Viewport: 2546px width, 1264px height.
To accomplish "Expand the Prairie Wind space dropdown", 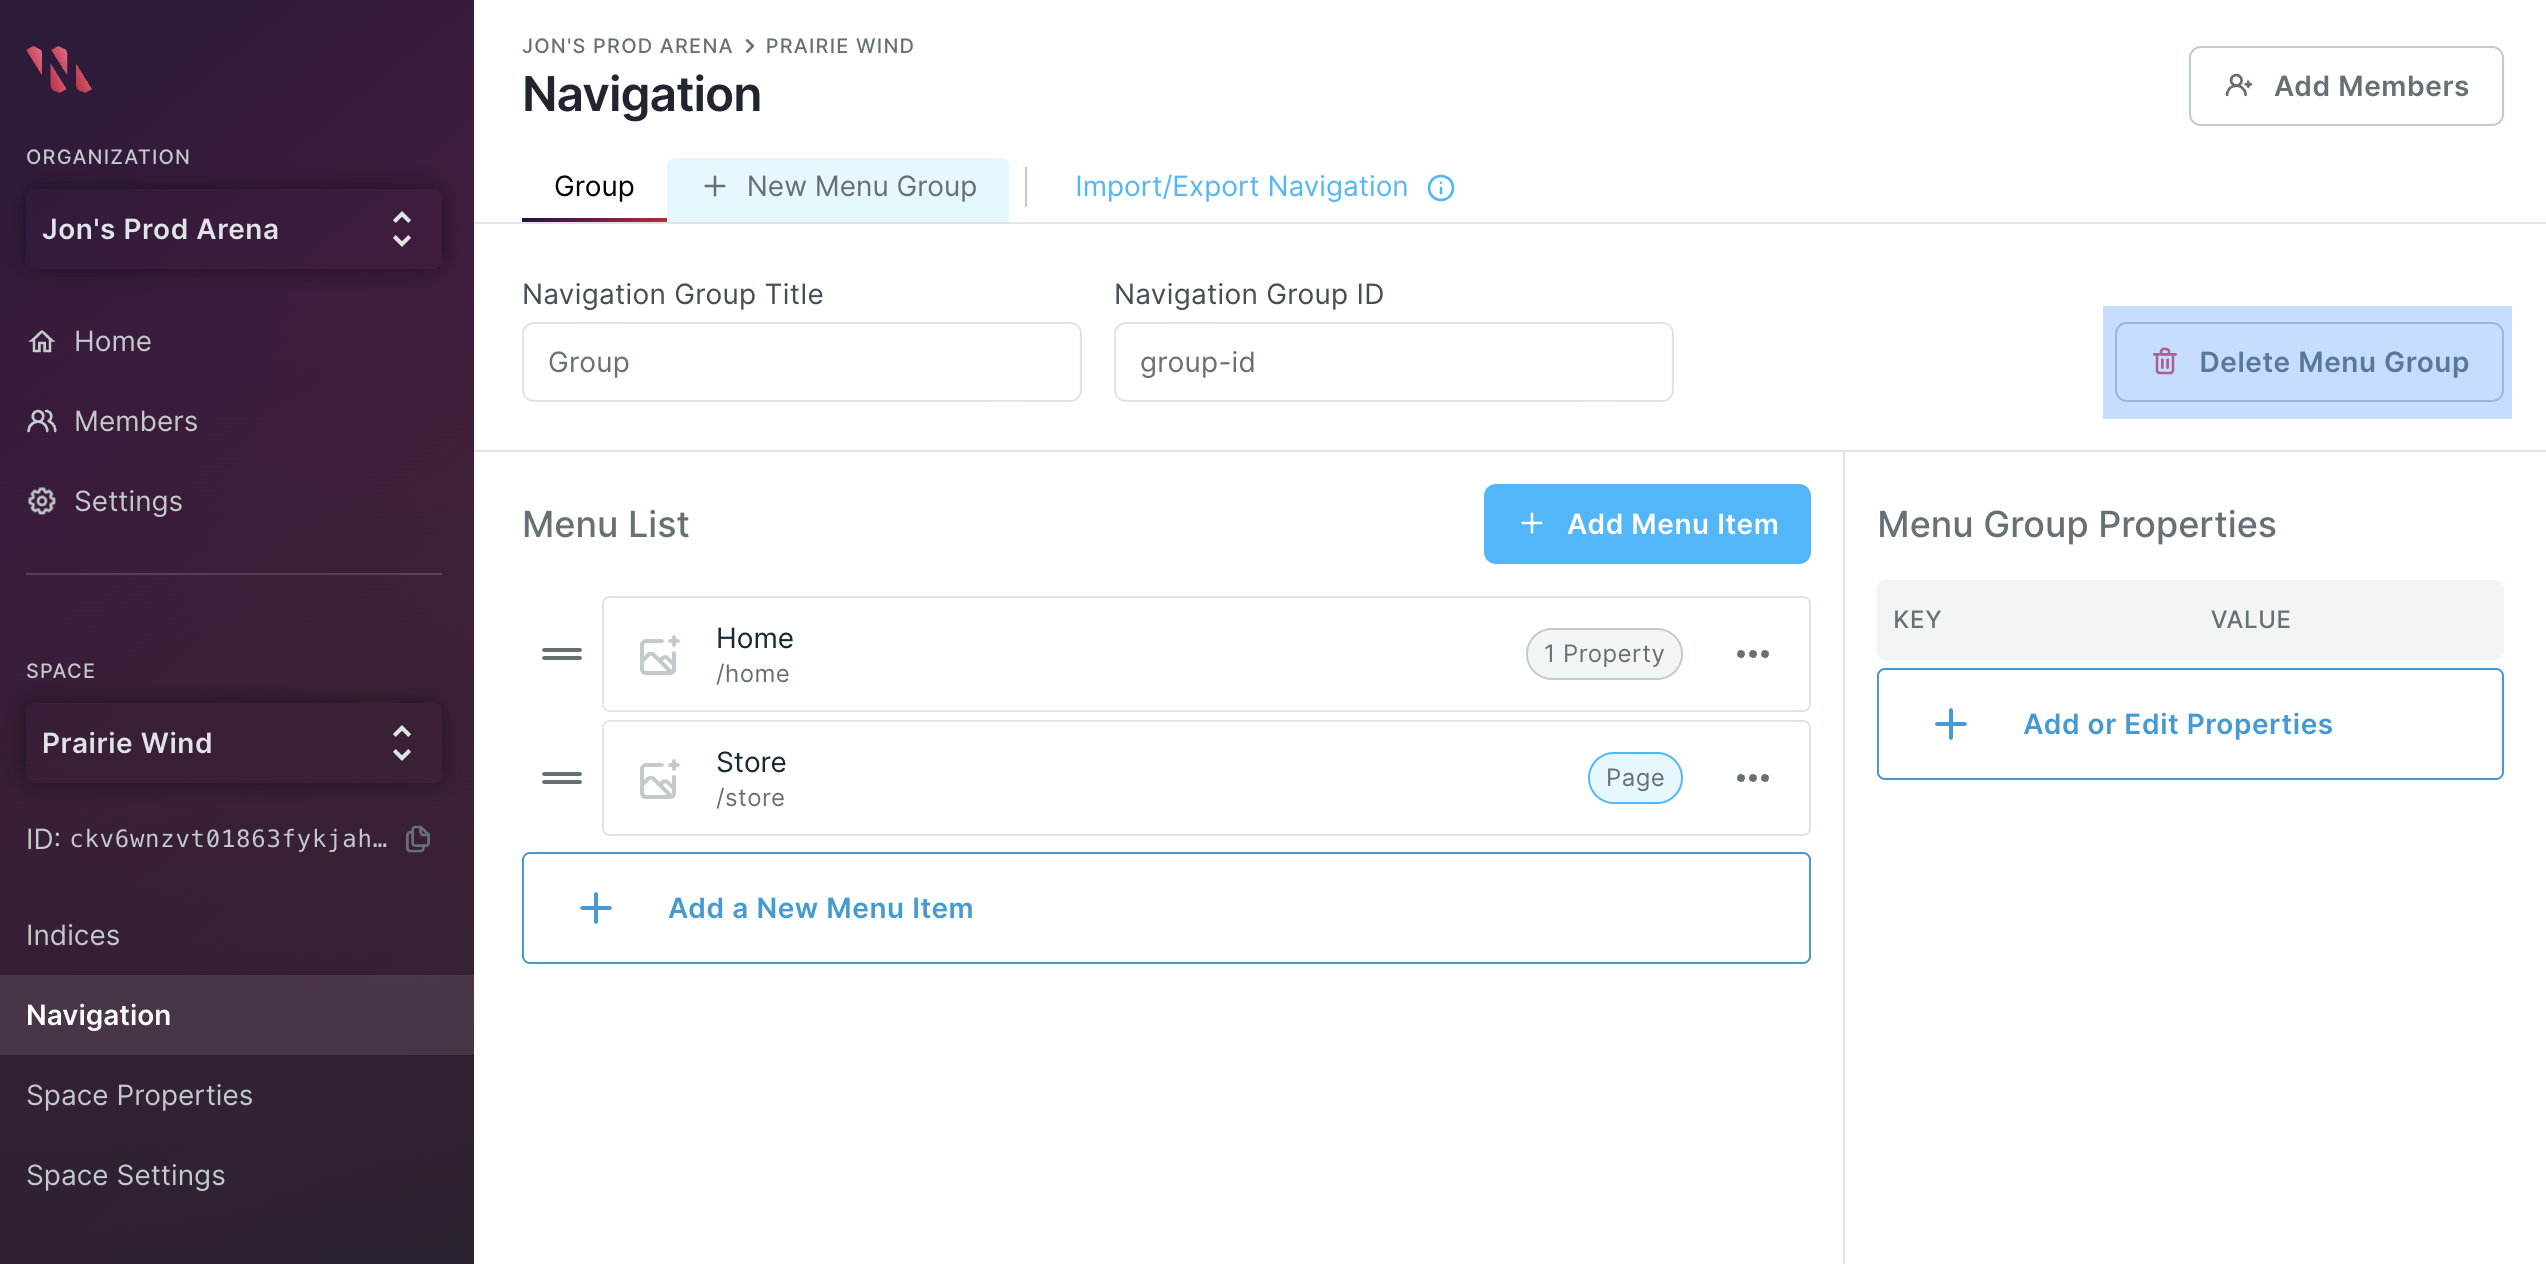I will 233,743.
